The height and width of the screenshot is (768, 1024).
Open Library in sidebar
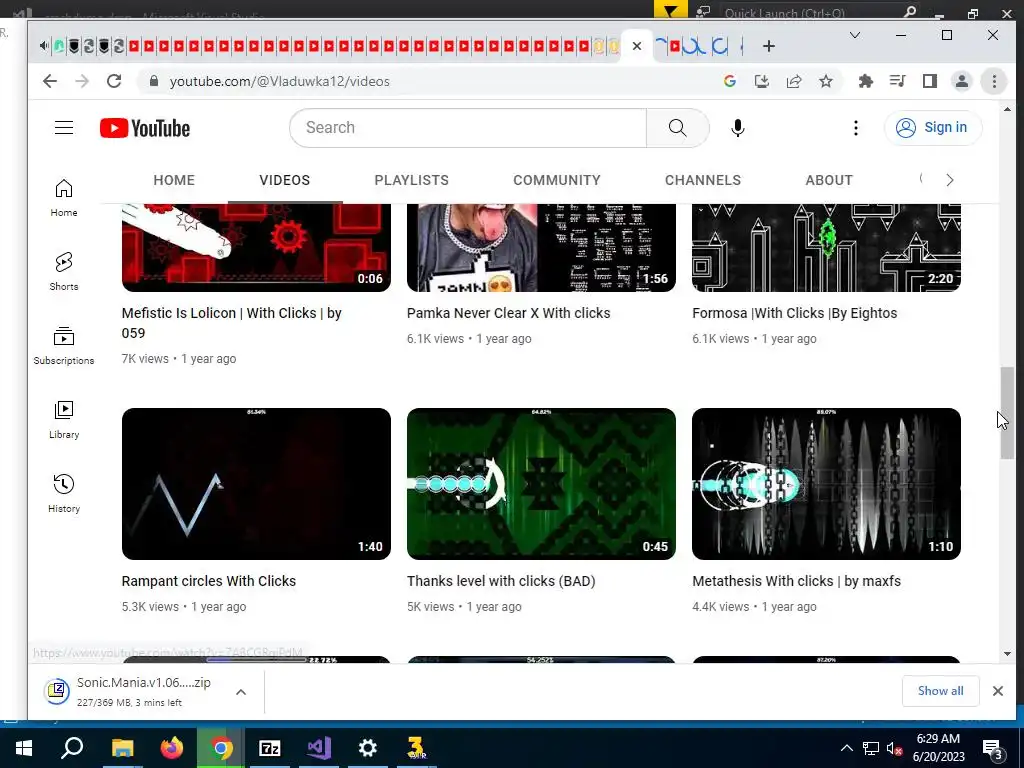(x=64, y=420)
